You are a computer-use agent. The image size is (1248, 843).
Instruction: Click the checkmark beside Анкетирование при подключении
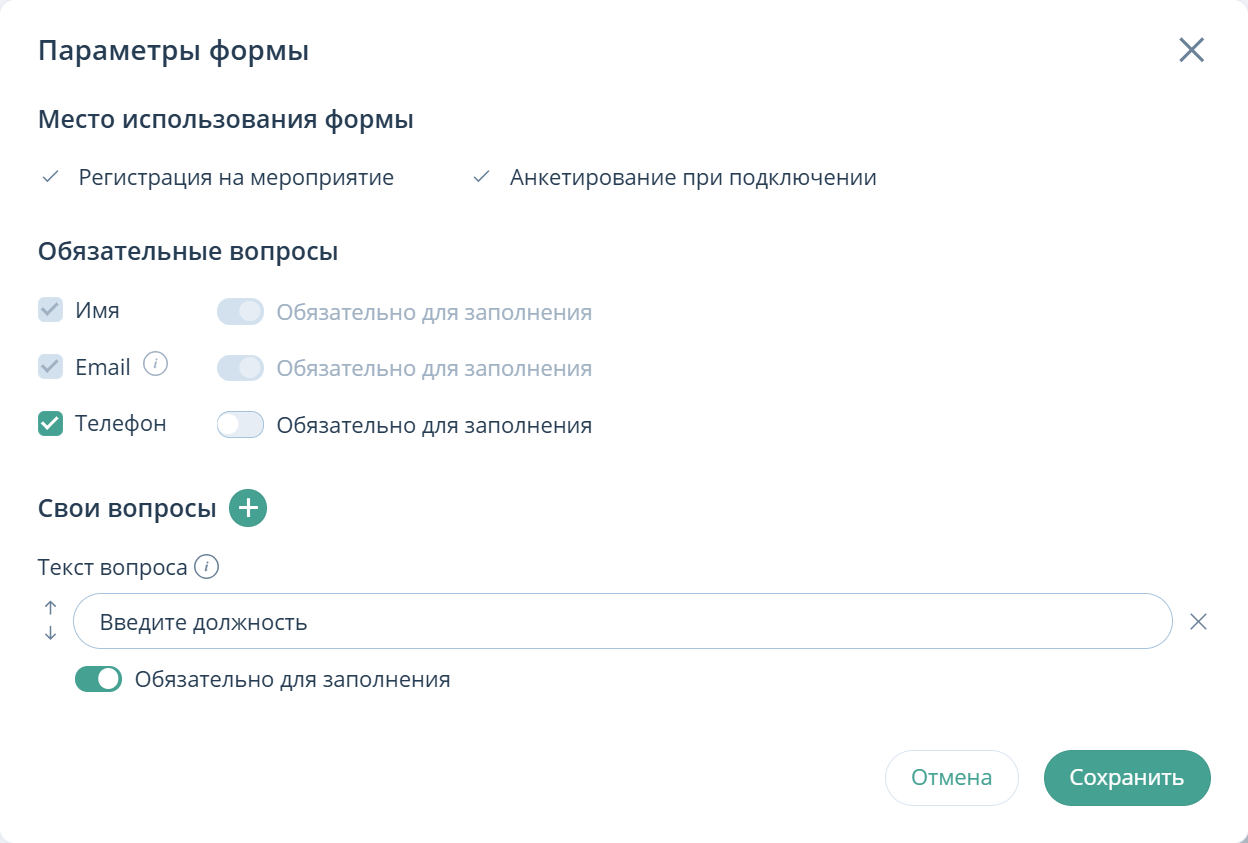(480, 177)
